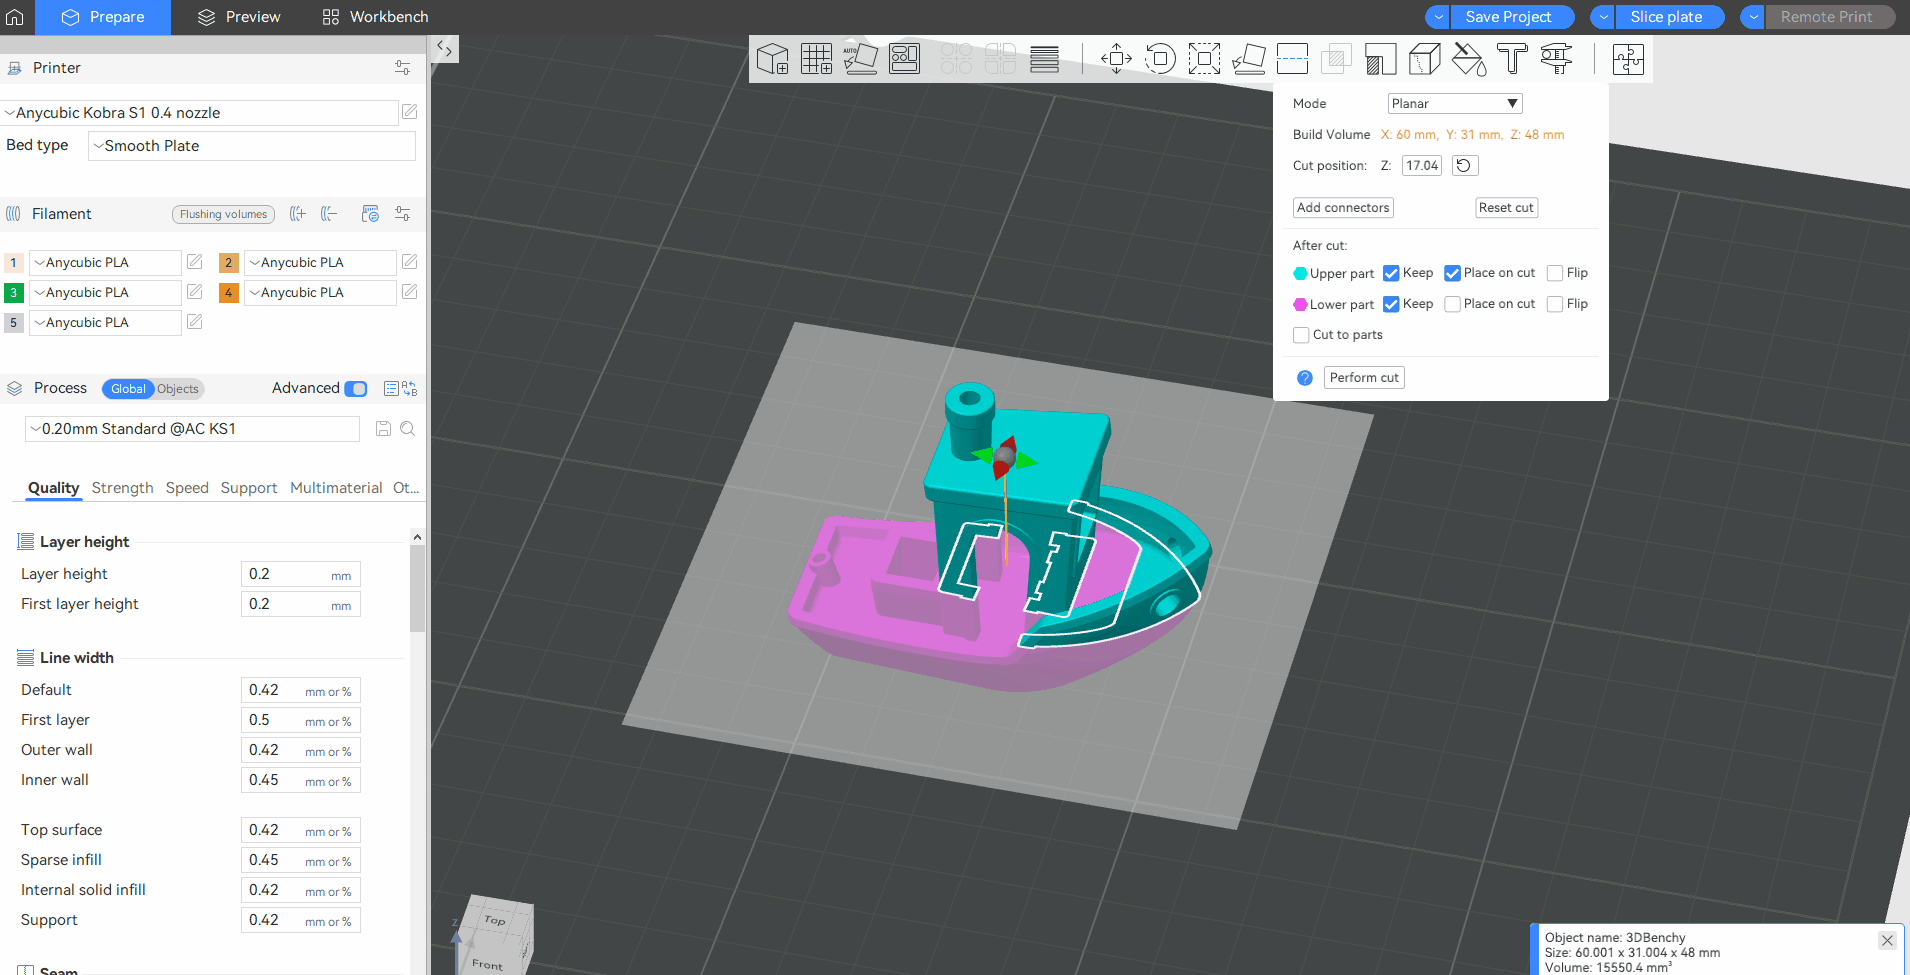Enable Lower part Flip checkbox
Viewport: 1910px width, 975px height.
[1555, 304]
